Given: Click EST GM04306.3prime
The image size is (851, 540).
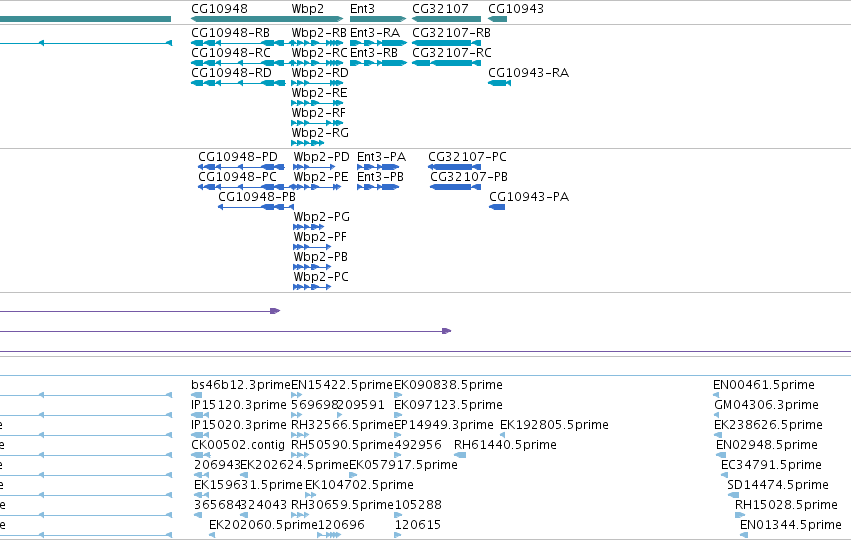Looking at the screenshot, I should click(x=766, y=405).
